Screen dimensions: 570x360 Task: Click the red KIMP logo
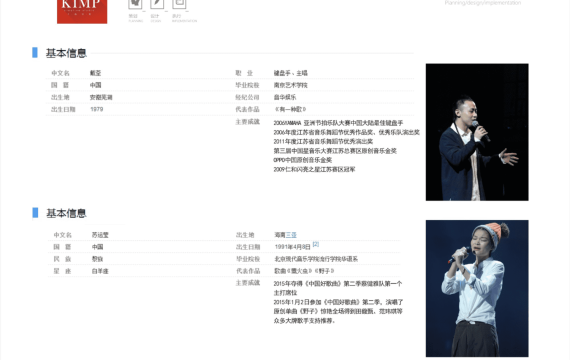(x=82, y=11)
